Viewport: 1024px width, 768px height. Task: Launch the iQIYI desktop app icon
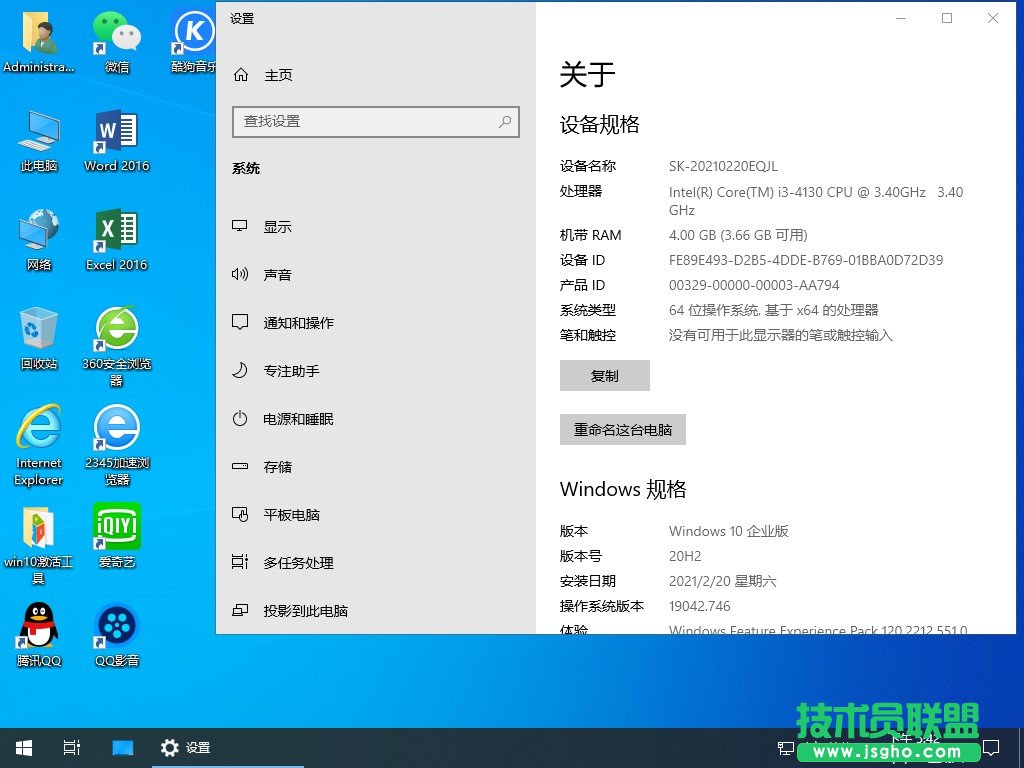click(116, 527)
